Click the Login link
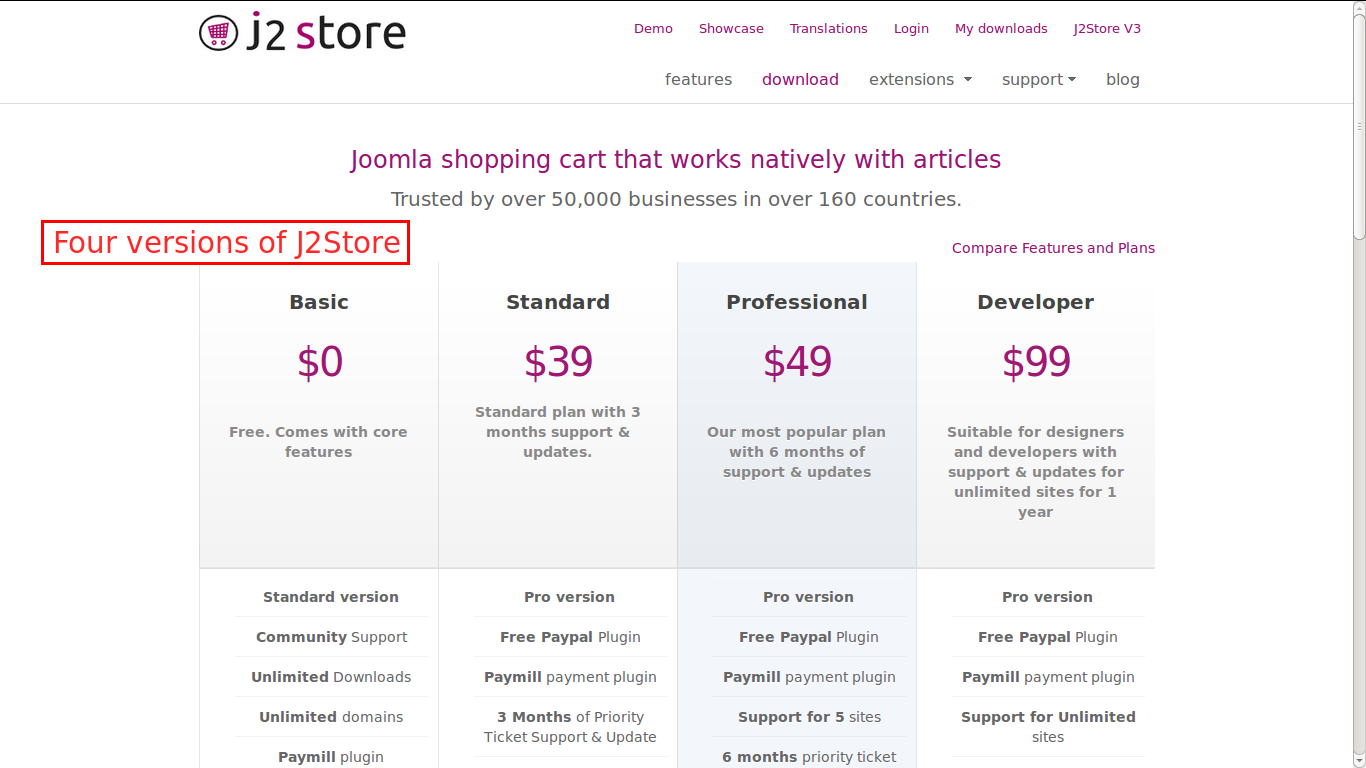This screenshot has height=768, width=1366. tap(911, 29)
